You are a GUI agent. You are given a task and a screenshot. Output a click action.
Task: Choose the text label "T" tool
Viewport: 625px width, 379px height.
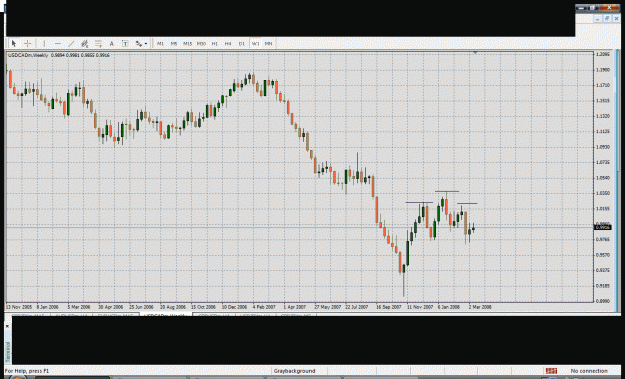click(125, 43)
